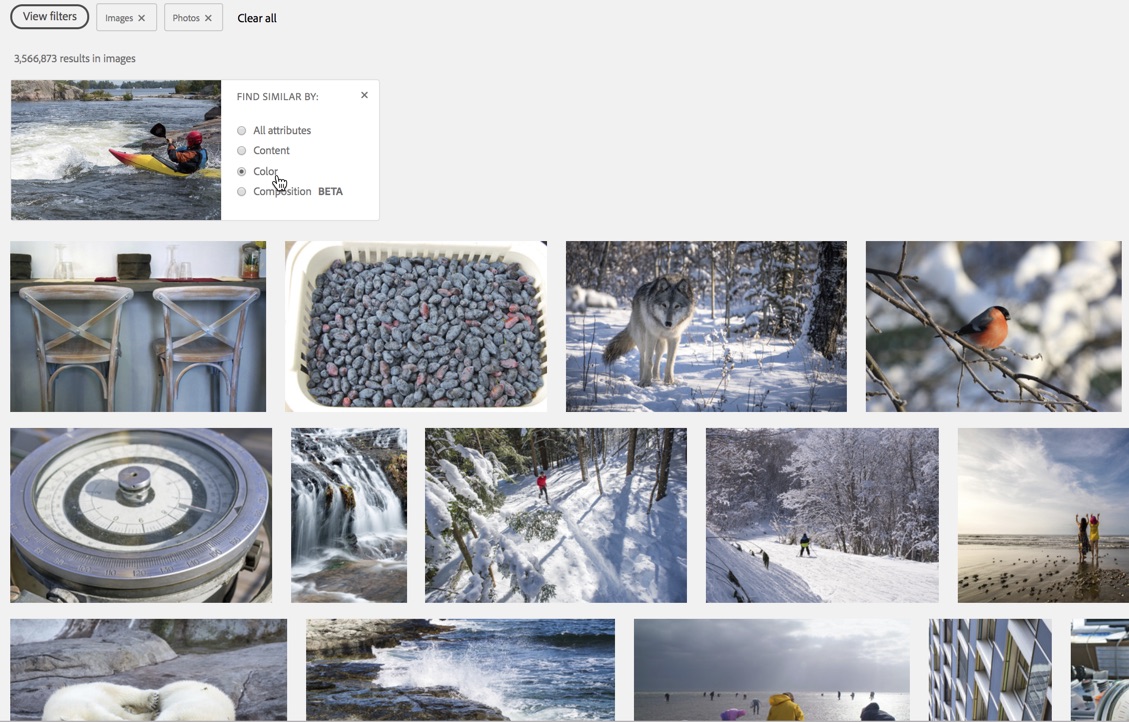
Task: Remove the Images filter tag
Action: tap(141, 18)
